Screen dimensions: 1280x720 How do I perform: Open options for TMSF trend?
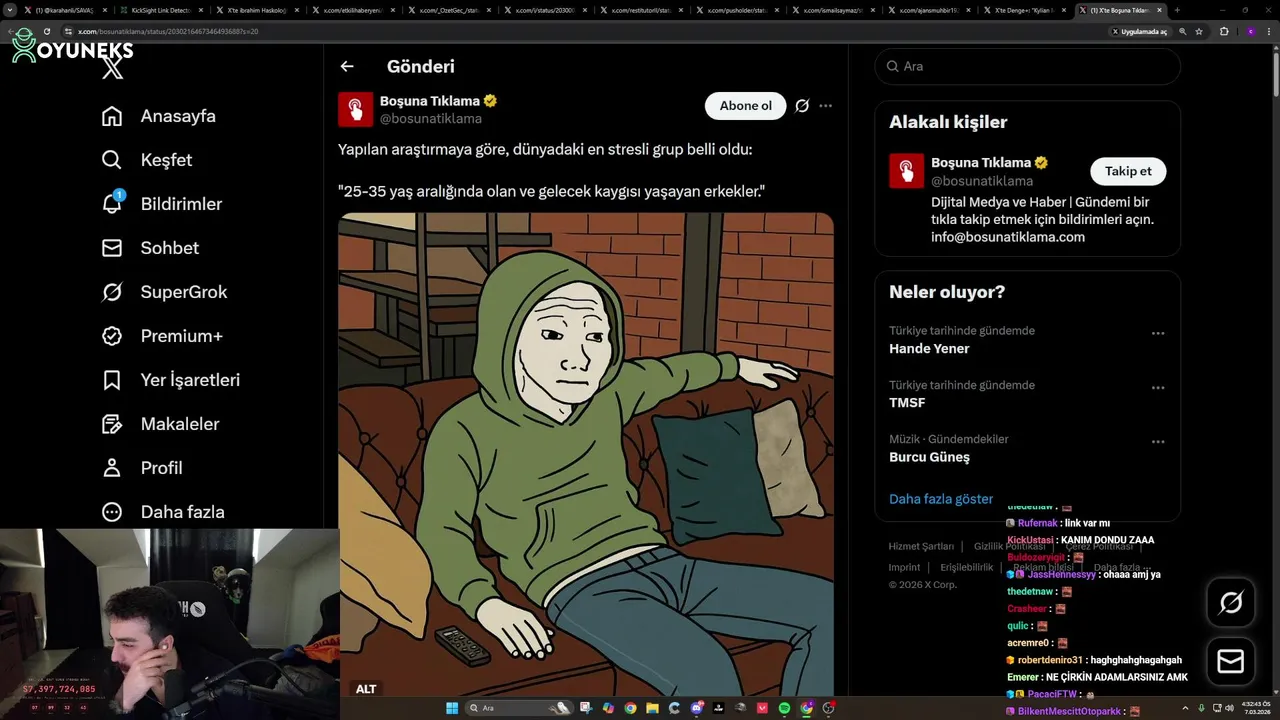coord(1158,388)
